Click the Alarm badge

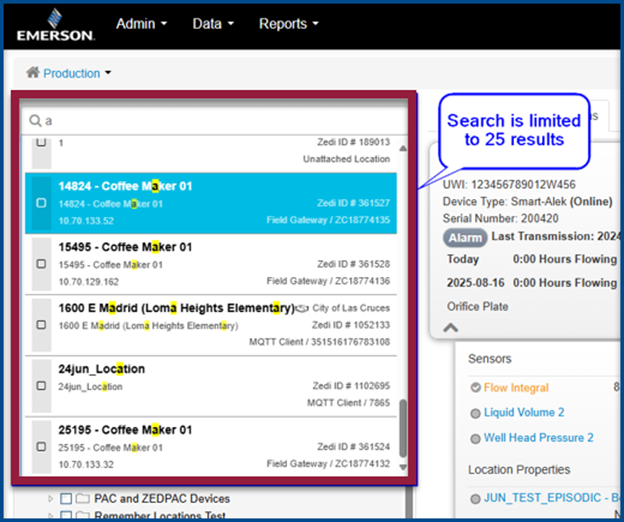(465, 238)
